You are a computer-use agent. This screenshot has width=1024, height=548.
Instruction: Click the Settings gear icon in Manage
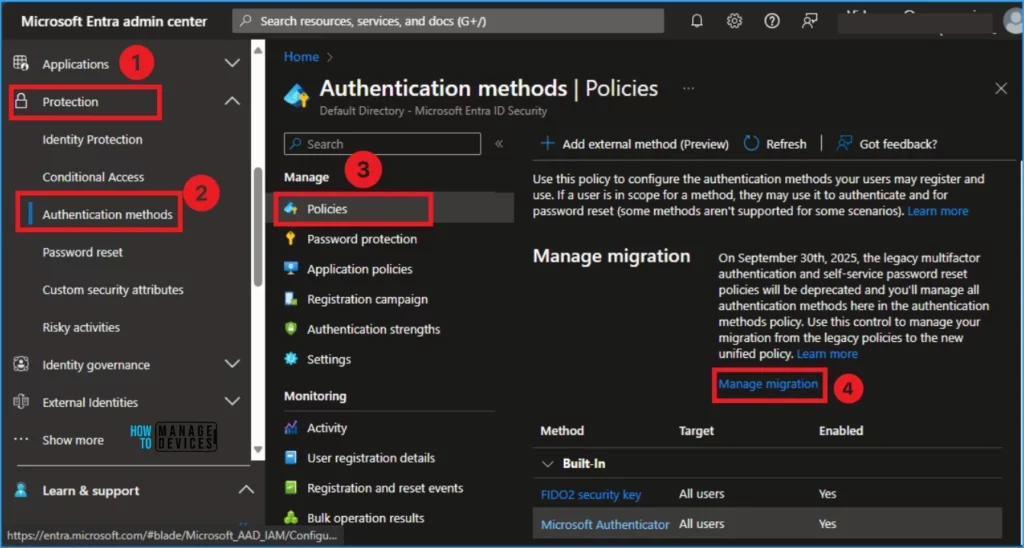(x=291, y=359)
